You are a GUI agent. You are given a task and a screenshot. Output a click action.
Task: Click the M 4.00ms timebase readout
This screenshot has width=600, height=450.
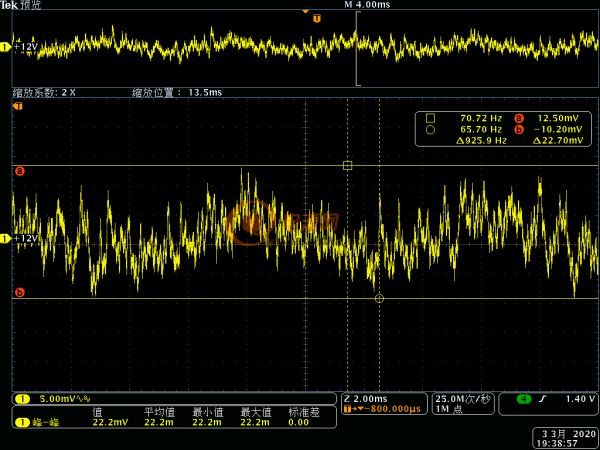click(x=367, y=5)
